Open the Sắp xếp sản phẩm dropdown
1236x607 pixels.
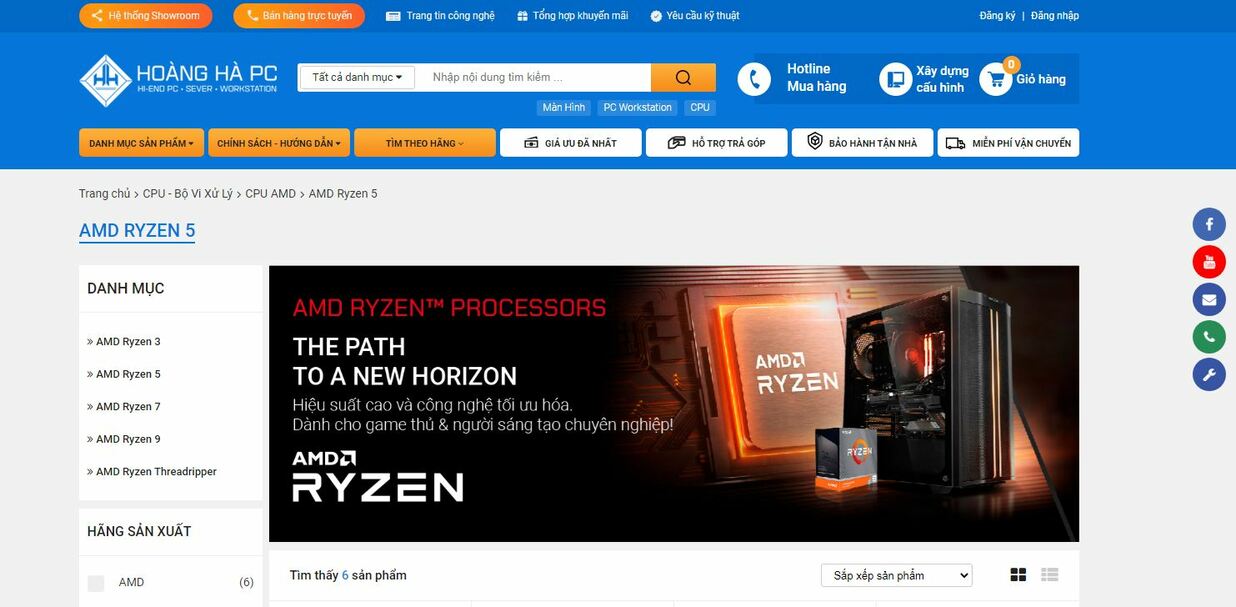click(897, 575)
